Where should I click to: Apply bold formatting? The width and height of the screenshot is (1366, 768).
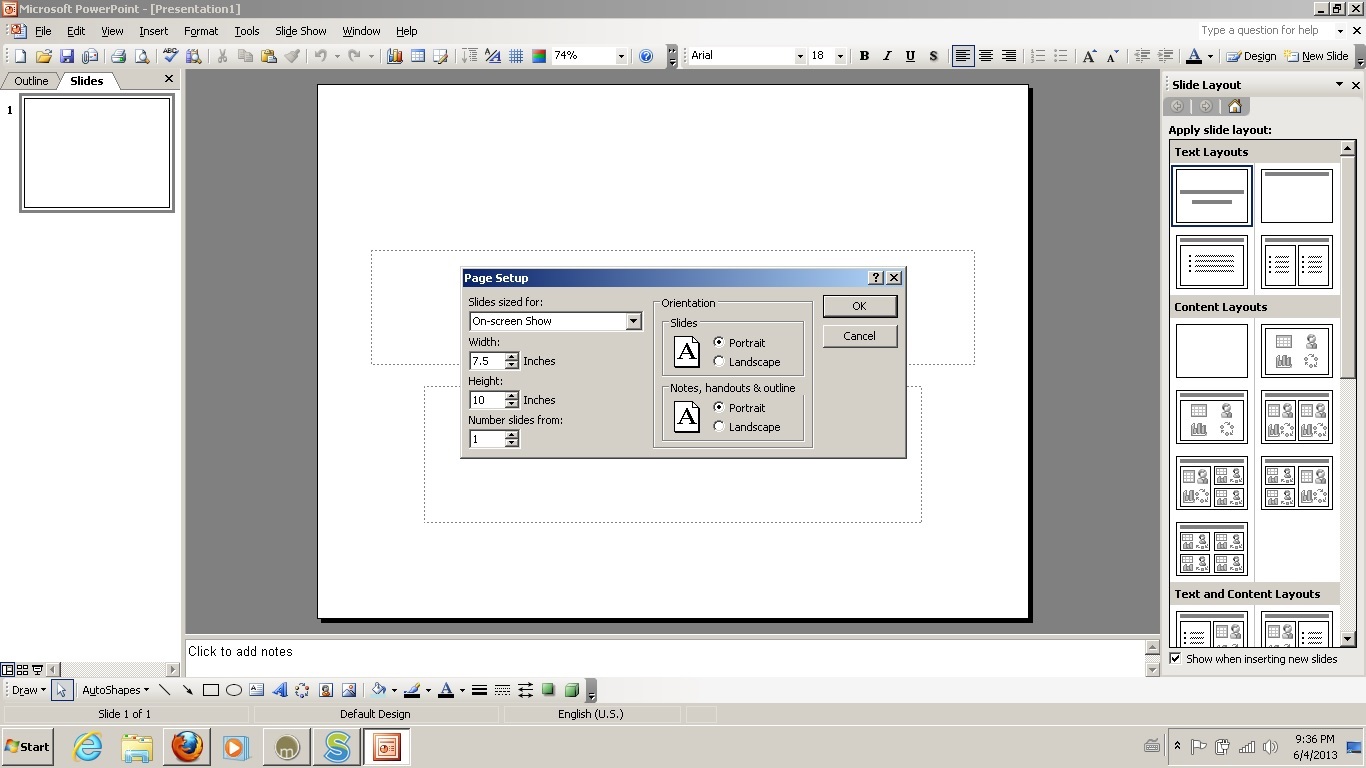[x=864, y=56]
